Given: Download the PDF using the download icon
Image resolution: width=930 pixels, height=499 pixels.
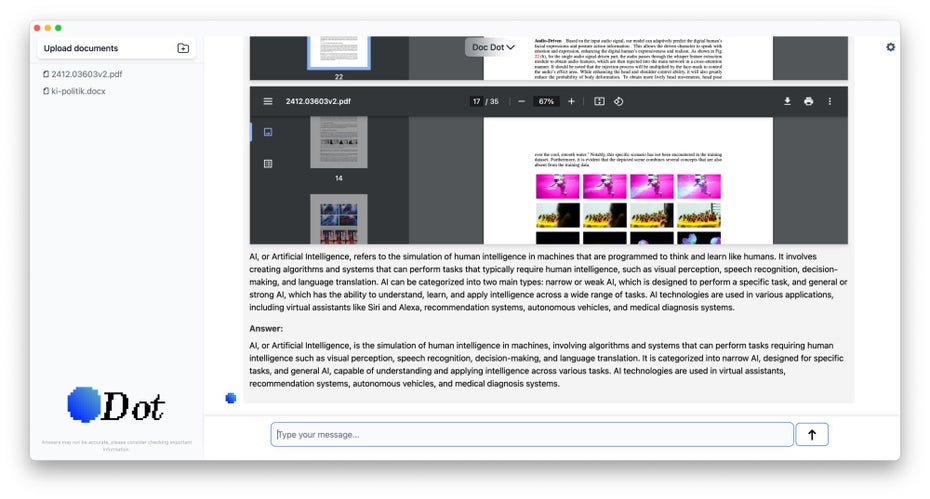Looking at the screenshot, I should pos(787,101).
